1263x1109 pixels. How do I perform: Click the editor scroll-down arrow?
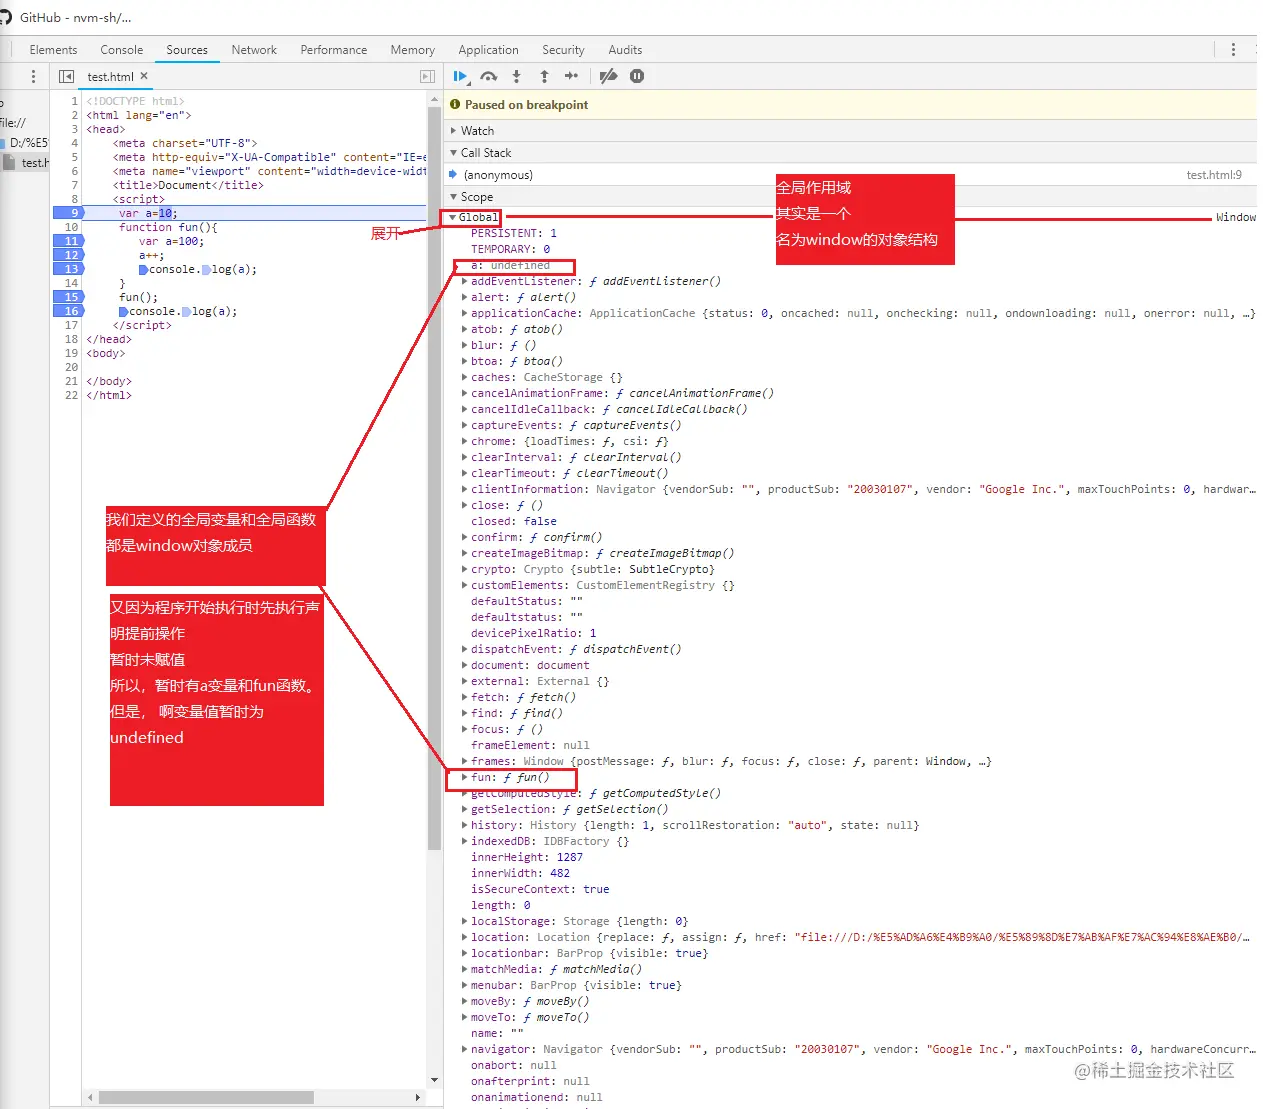pos(434,1080)
